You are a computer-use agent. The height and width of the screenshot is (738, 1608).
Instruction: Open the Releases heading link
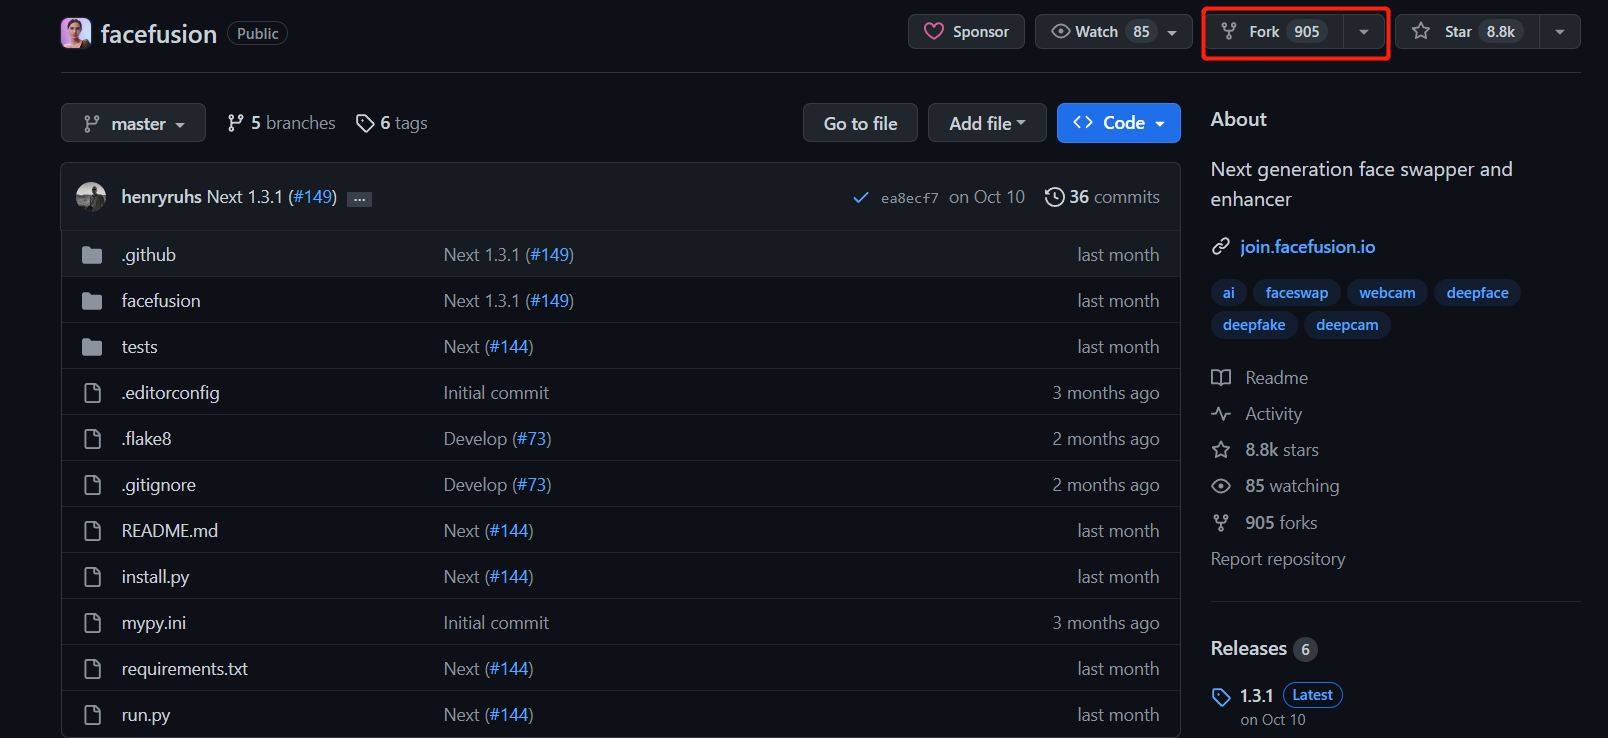[x=1249, y=648]
